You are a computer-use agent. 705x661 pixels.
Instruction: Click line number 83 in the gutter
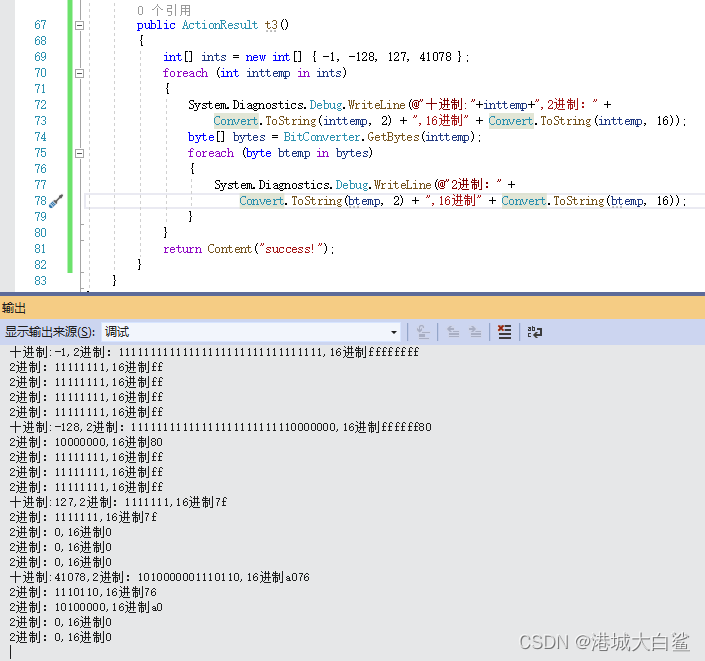(x=40, y=281)
